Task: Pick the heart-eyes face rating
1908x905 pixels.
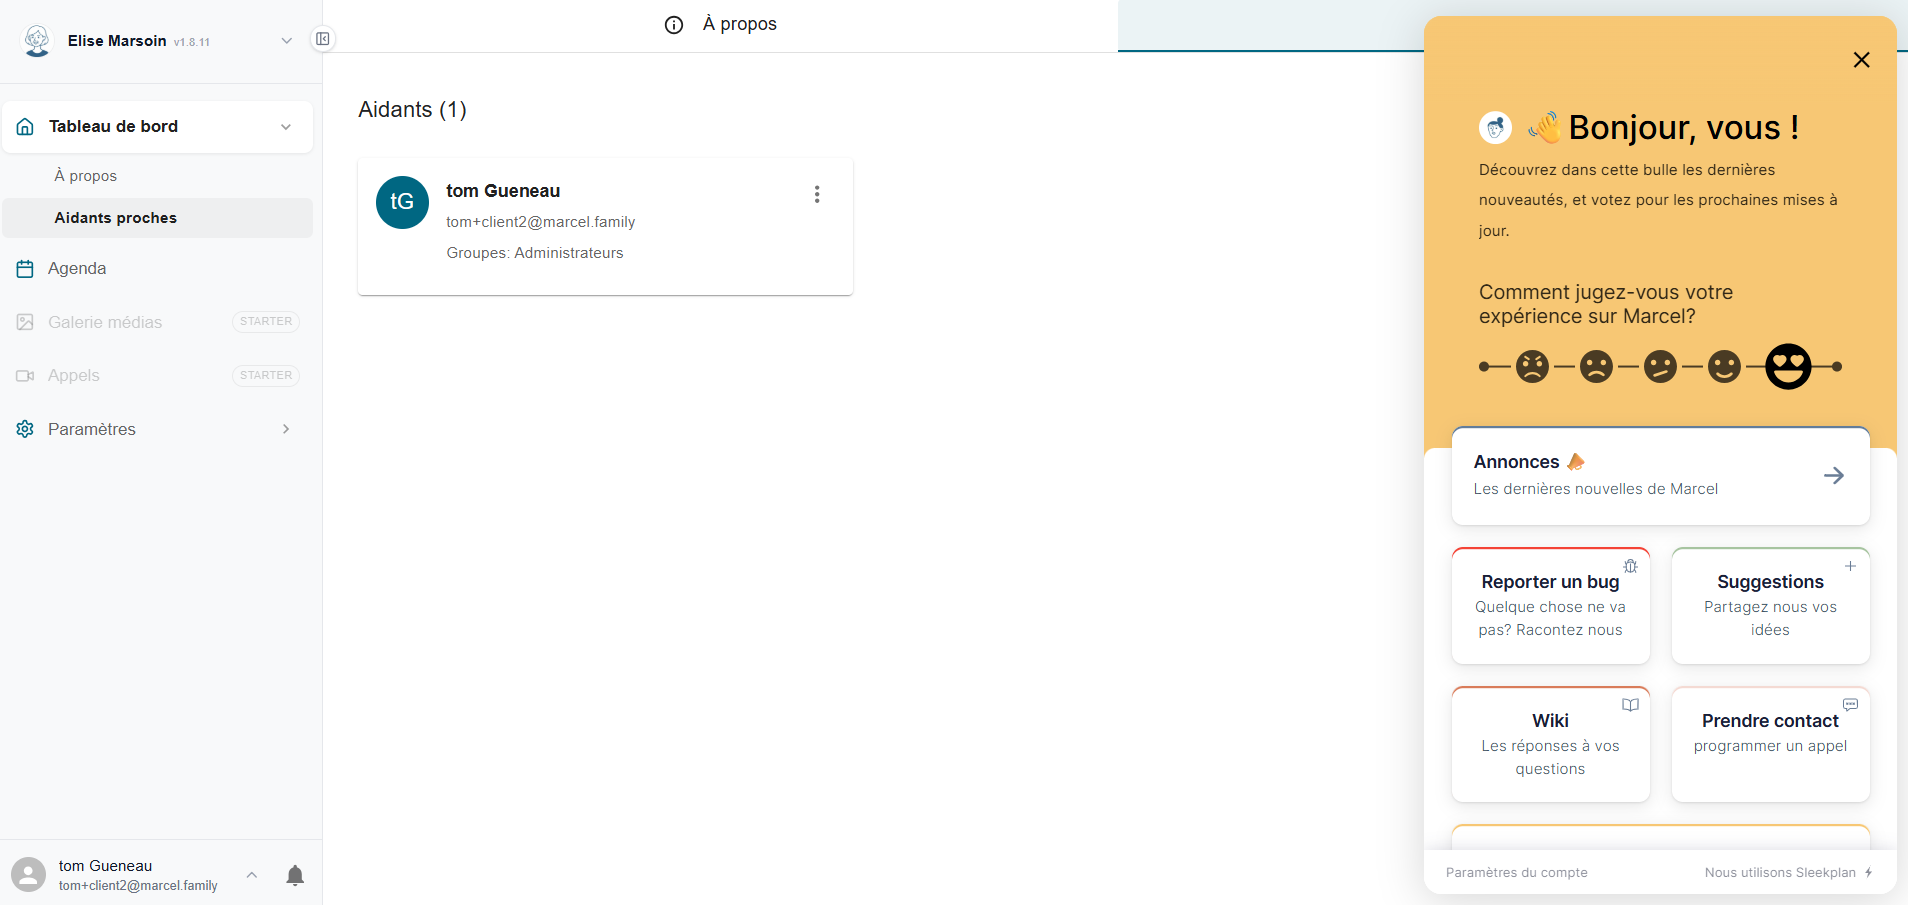Action: (1788, 367)
